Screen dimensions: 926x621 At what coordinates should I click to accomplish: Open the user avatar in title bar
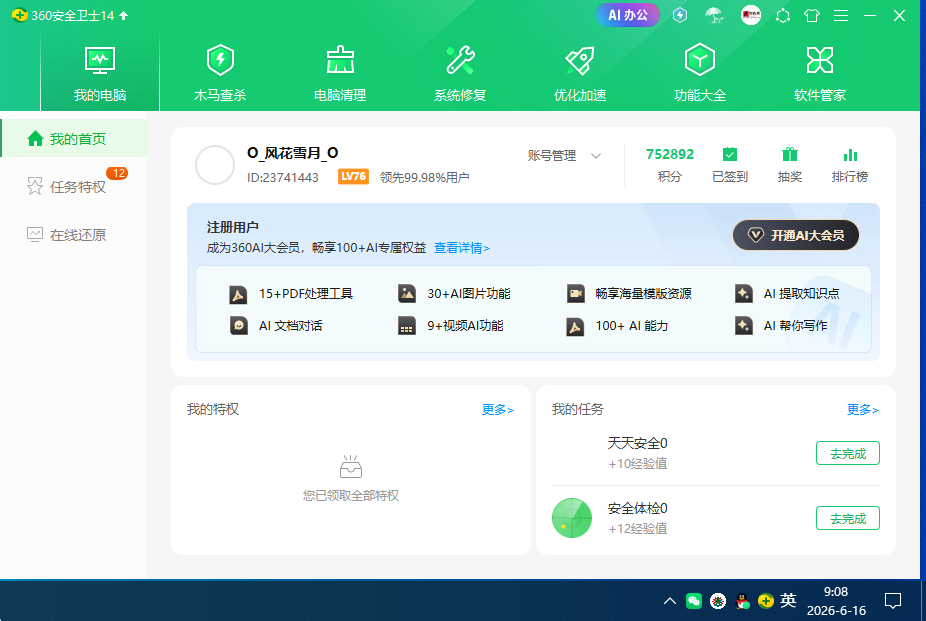point(751,15)
